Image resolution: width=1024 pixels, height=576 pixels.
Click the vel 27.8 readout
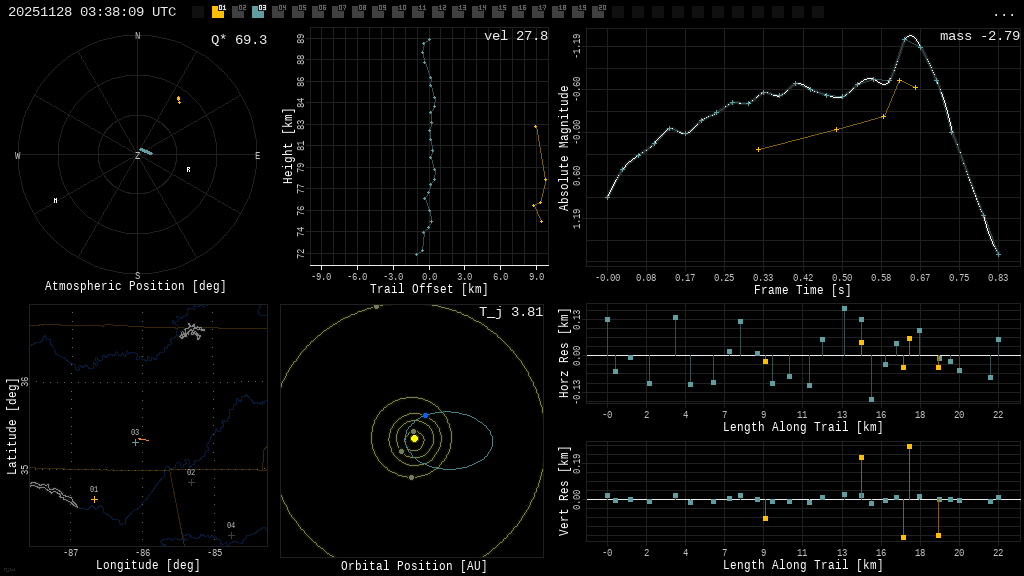coord(515,37)
